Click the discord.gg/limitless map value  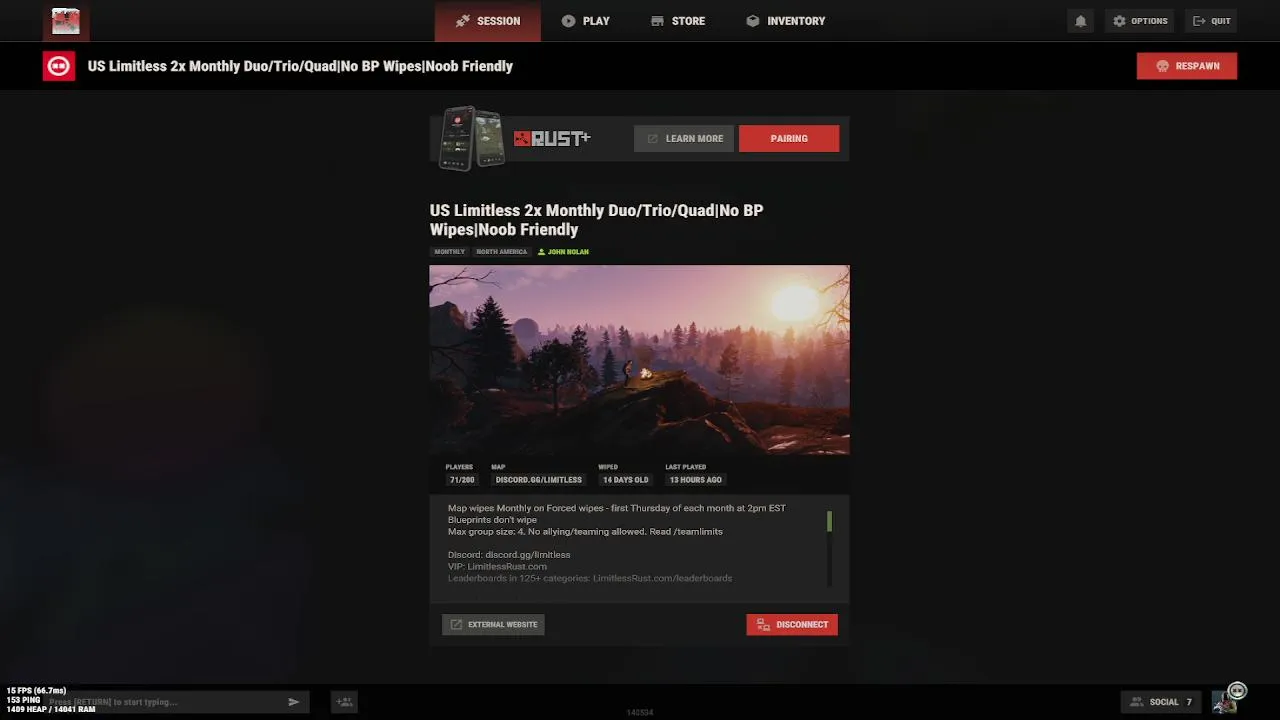pyautogui.click(x=538, y=480)
